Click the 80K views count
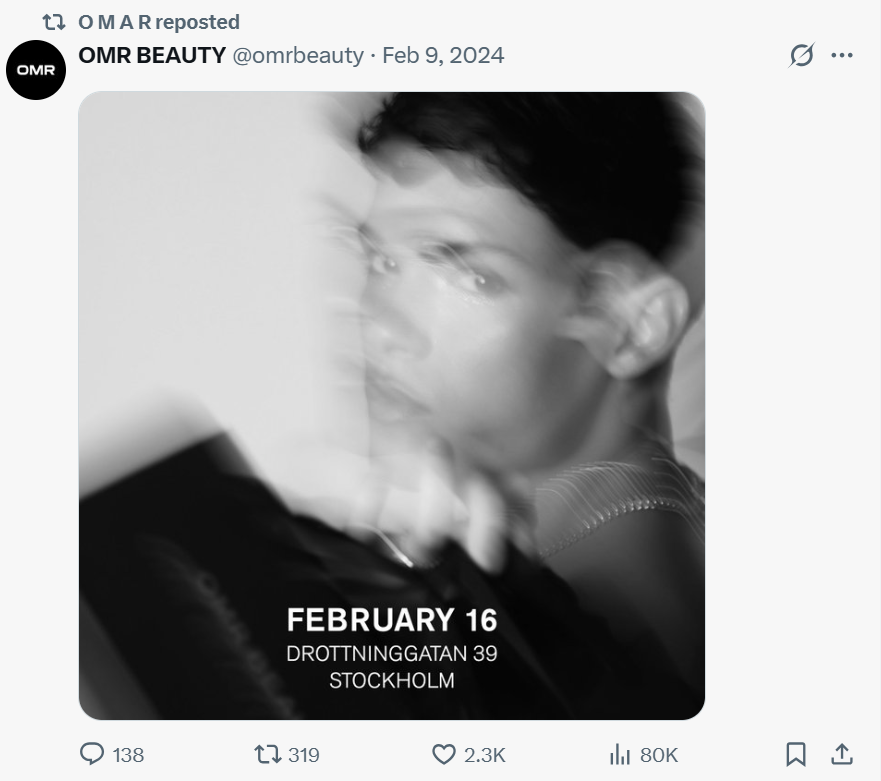881x781 pixels. 659,755
